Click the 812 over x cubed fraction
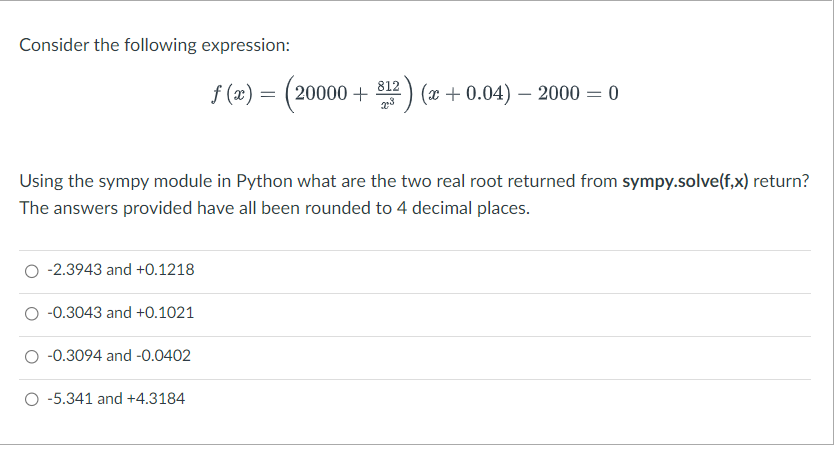This screenshot has height=469, width=835. (x=388, y=94)
